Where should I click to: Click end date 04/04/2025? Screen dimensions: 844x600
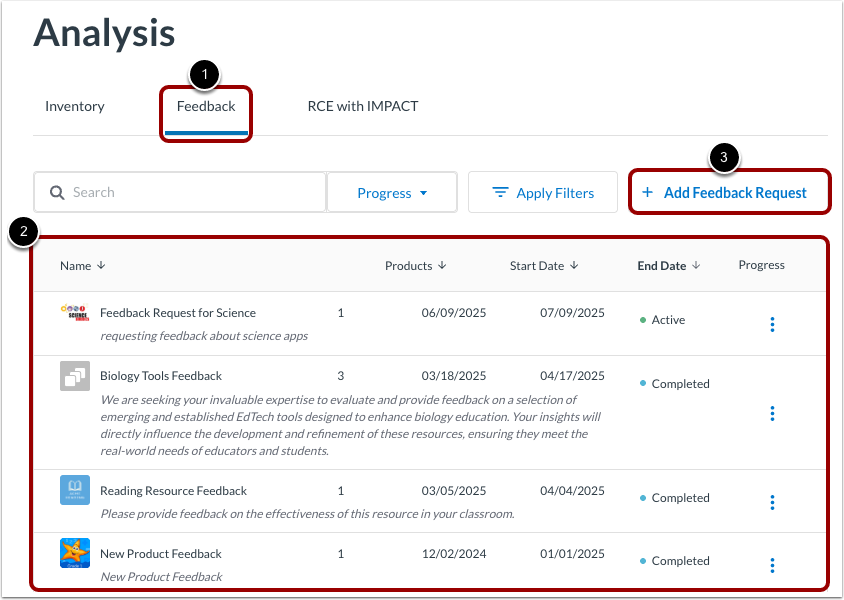[572, 491]
